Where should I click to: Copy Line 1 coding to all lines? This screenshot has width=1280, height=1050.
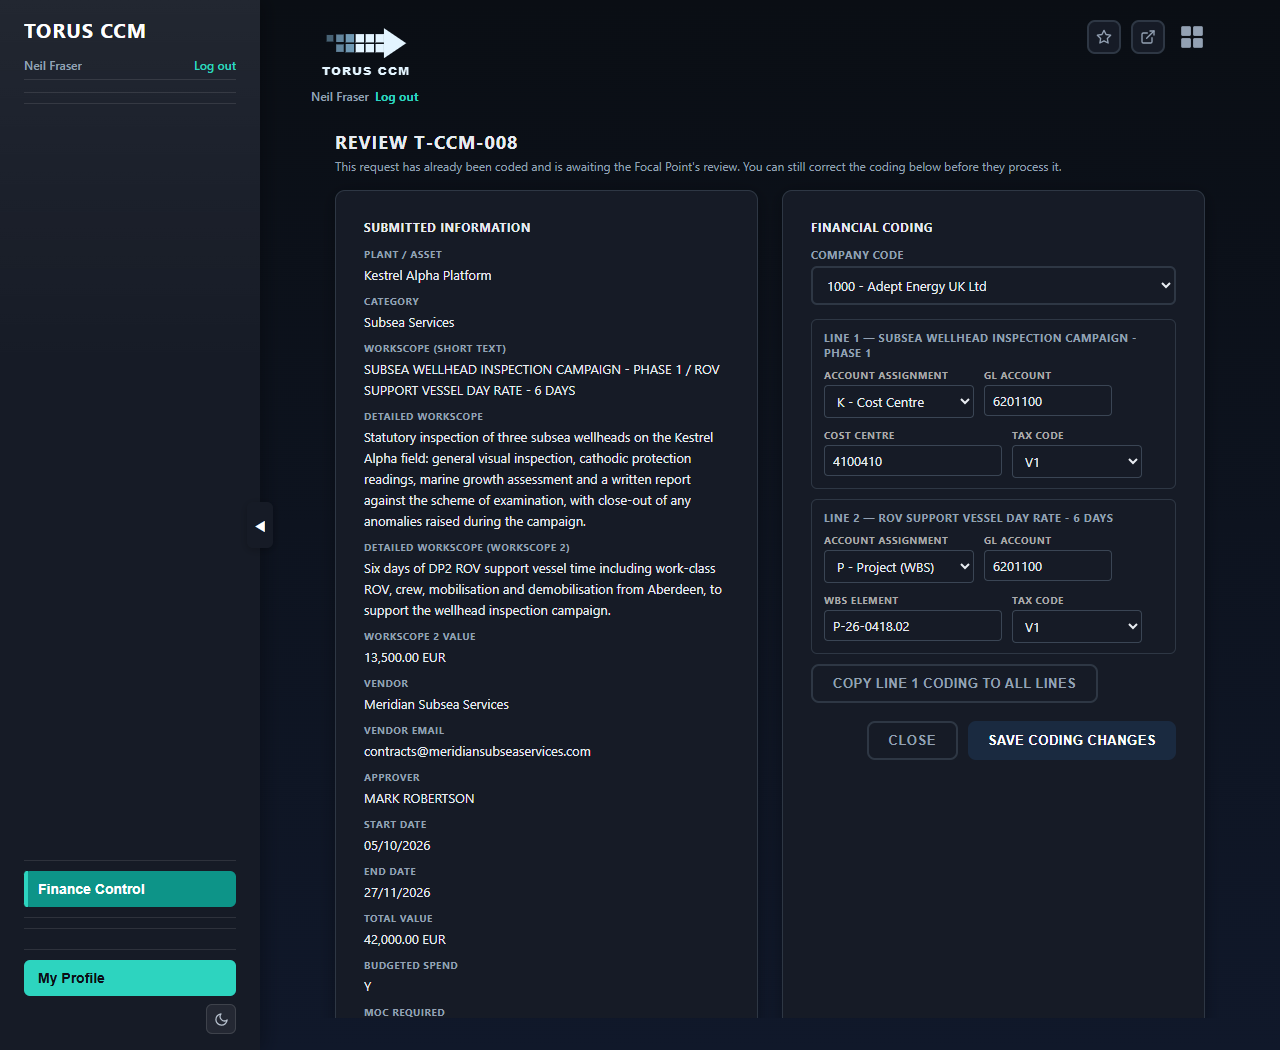[x=954, y=683]
